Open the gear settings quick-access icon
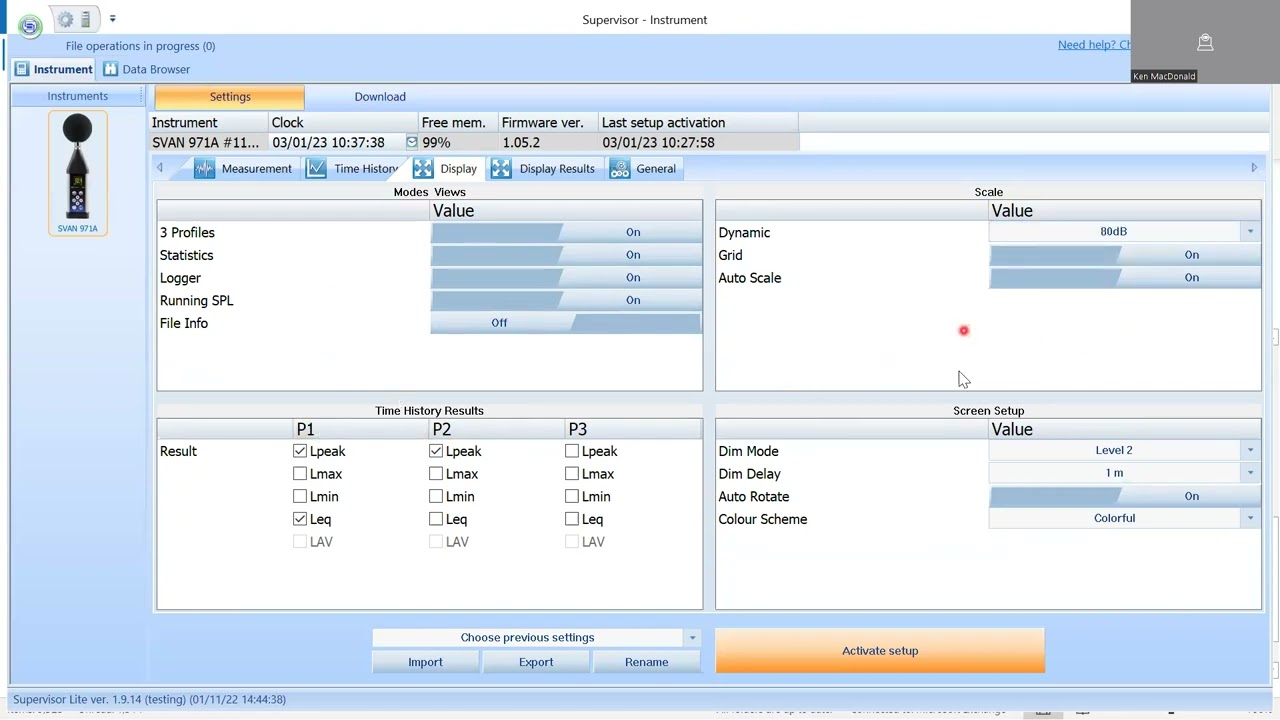1280x720 pixels. (x=66, y=19)
